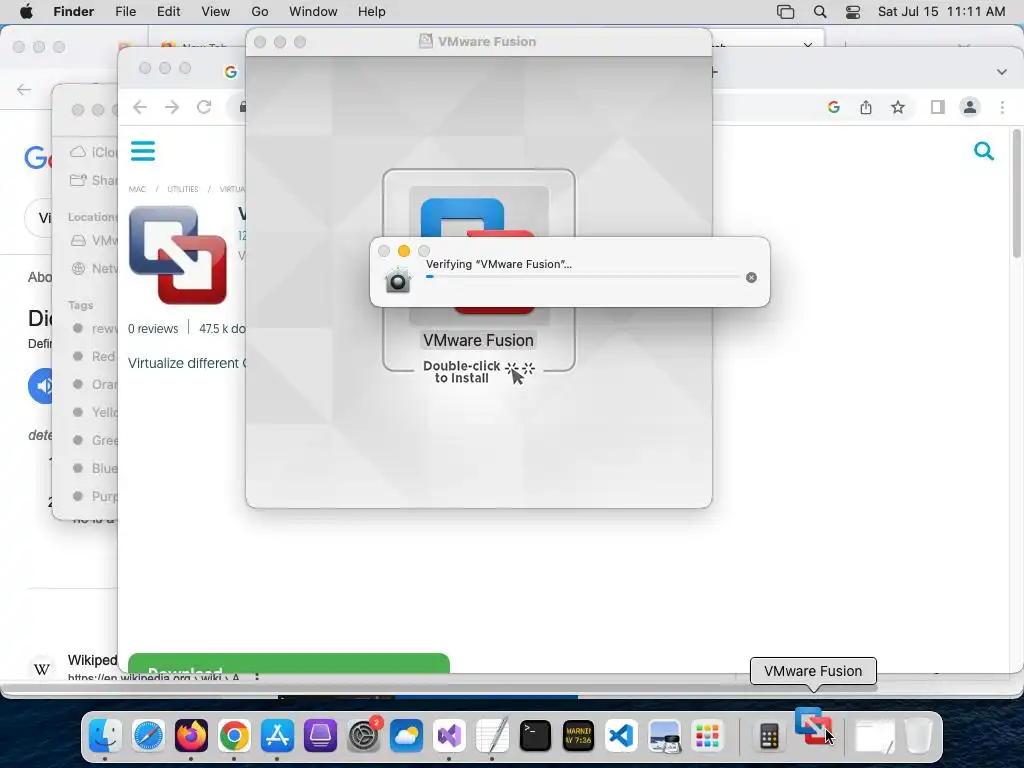Click the UTILITIES breadcrumb link
Viewport: 1024px width, 768px height.
click(183, 189)
